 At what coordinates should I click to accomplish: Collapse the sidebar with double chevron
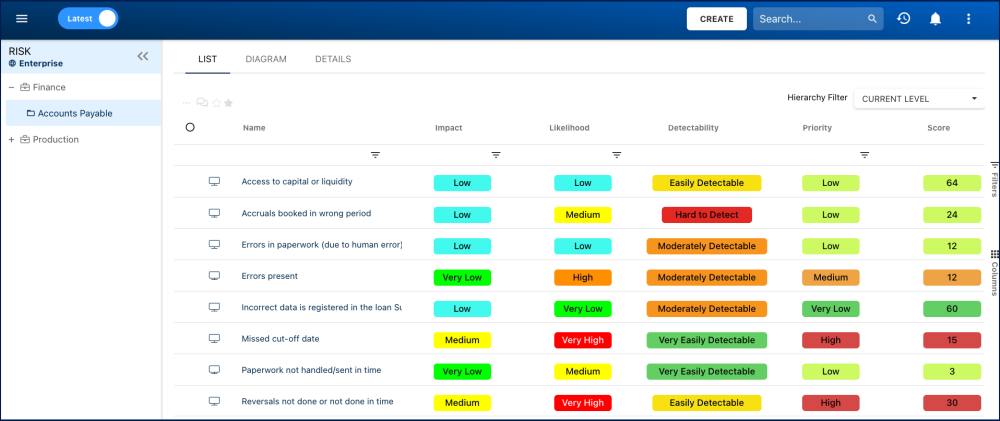pyautogui.click(x=143, y=56)
